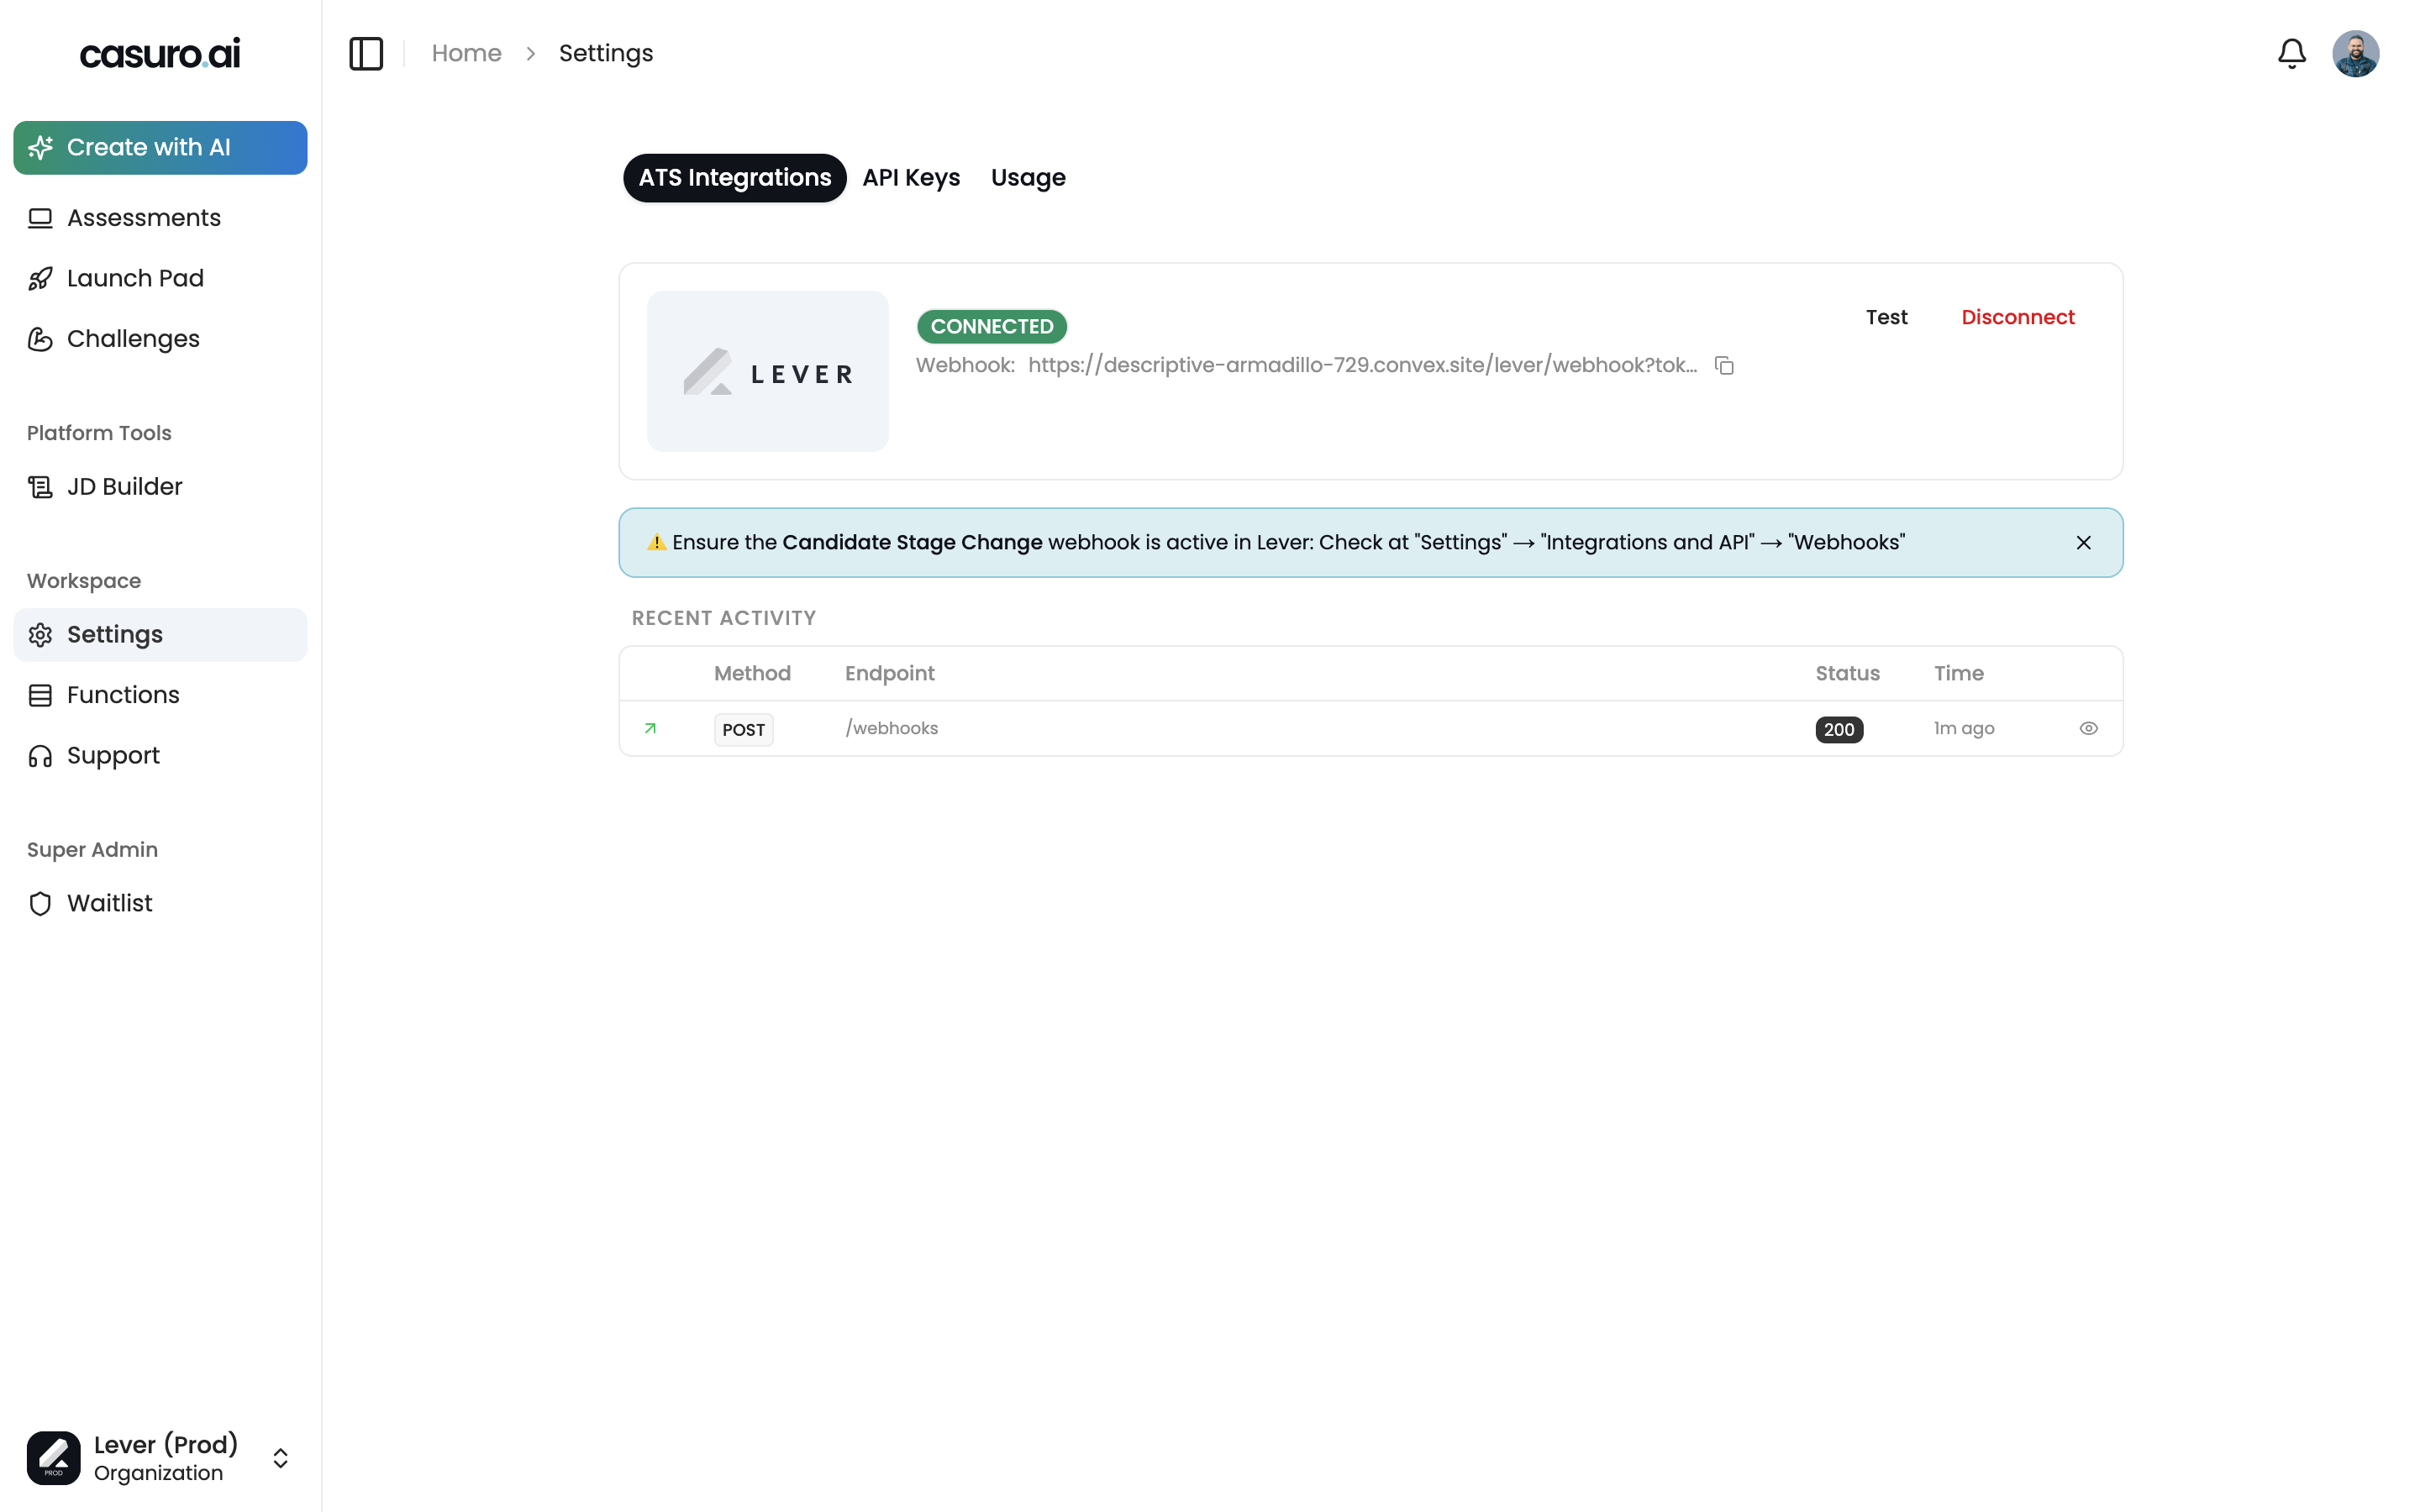Open the Launch Pad rocket item
The width and height of the screenshot is (2420, 1512).
pos(135,278)
